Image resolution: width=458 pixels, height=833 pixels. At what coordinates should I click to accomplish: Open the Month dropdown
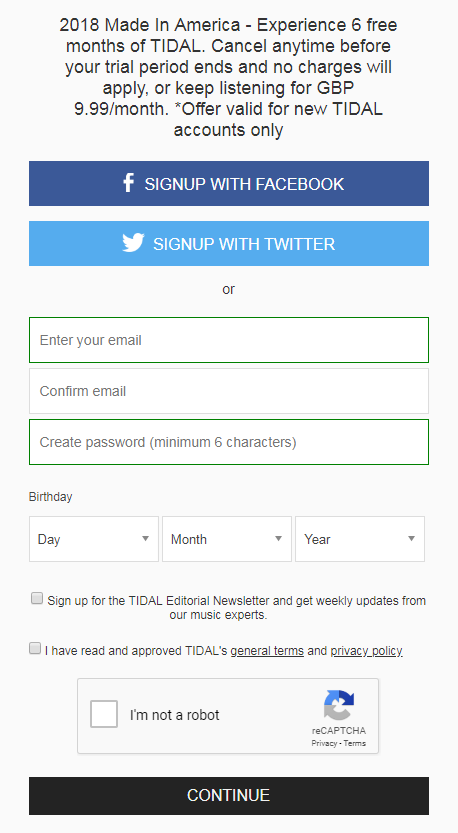pos(227,539)
